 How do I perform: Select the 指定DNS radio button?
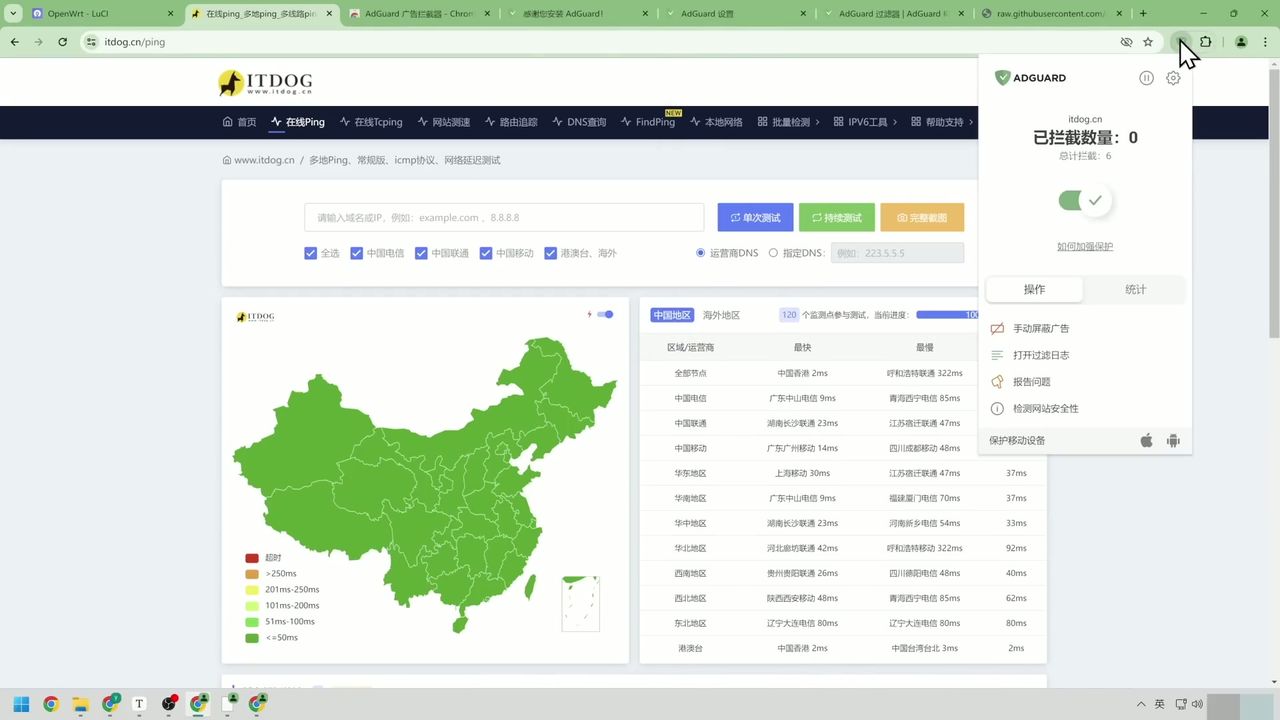[x=773, y=253]
